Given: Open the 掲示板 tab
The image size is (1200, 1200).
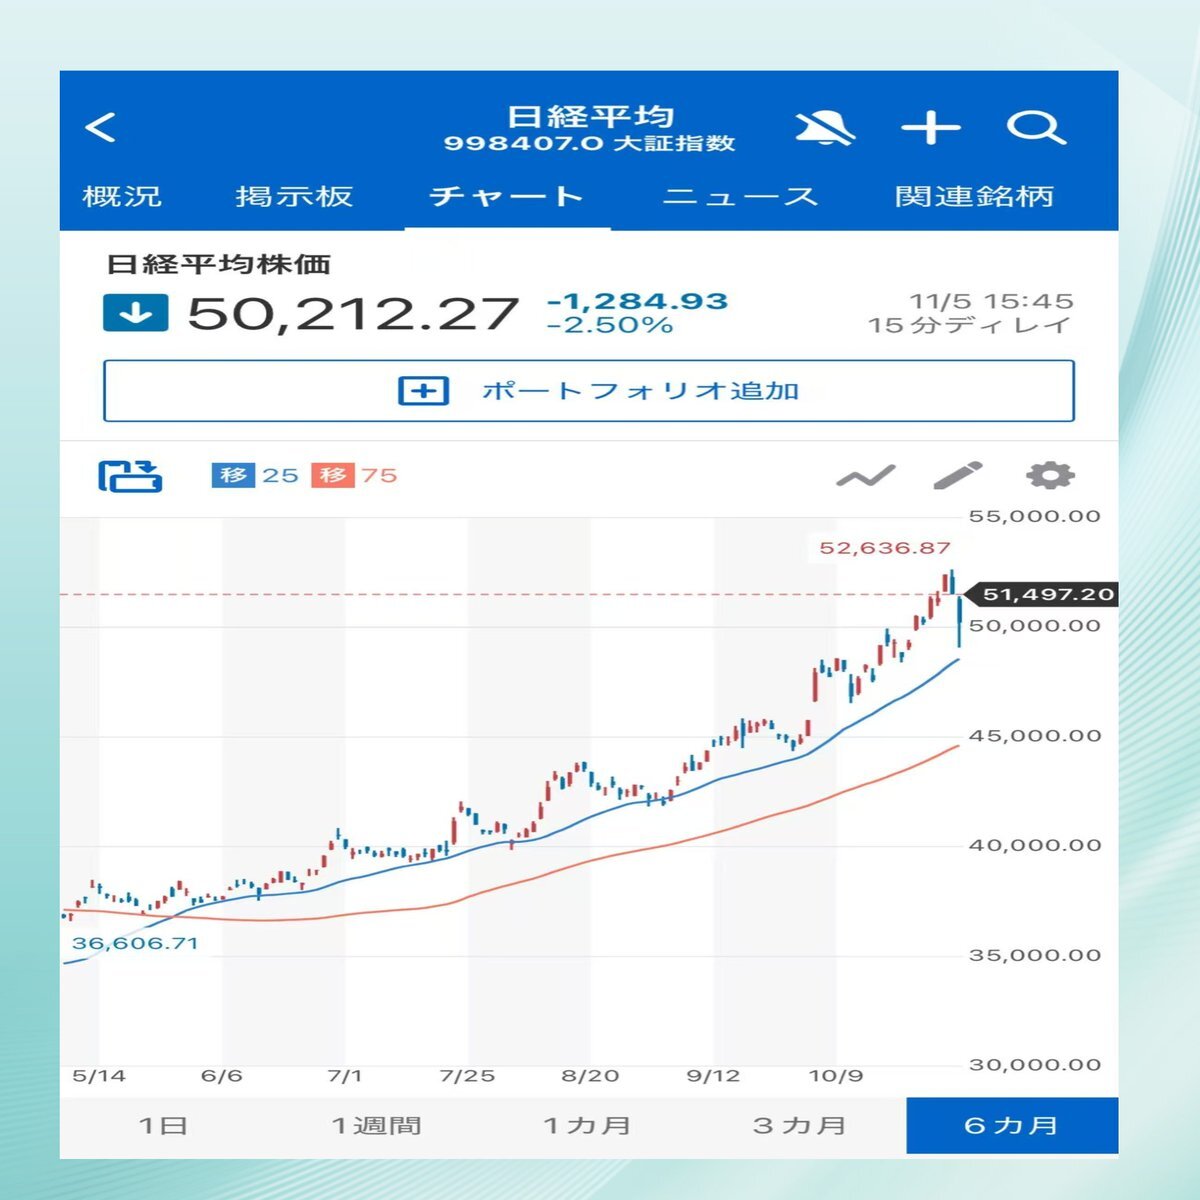Looking at the screenshot, I should (294, 196).
